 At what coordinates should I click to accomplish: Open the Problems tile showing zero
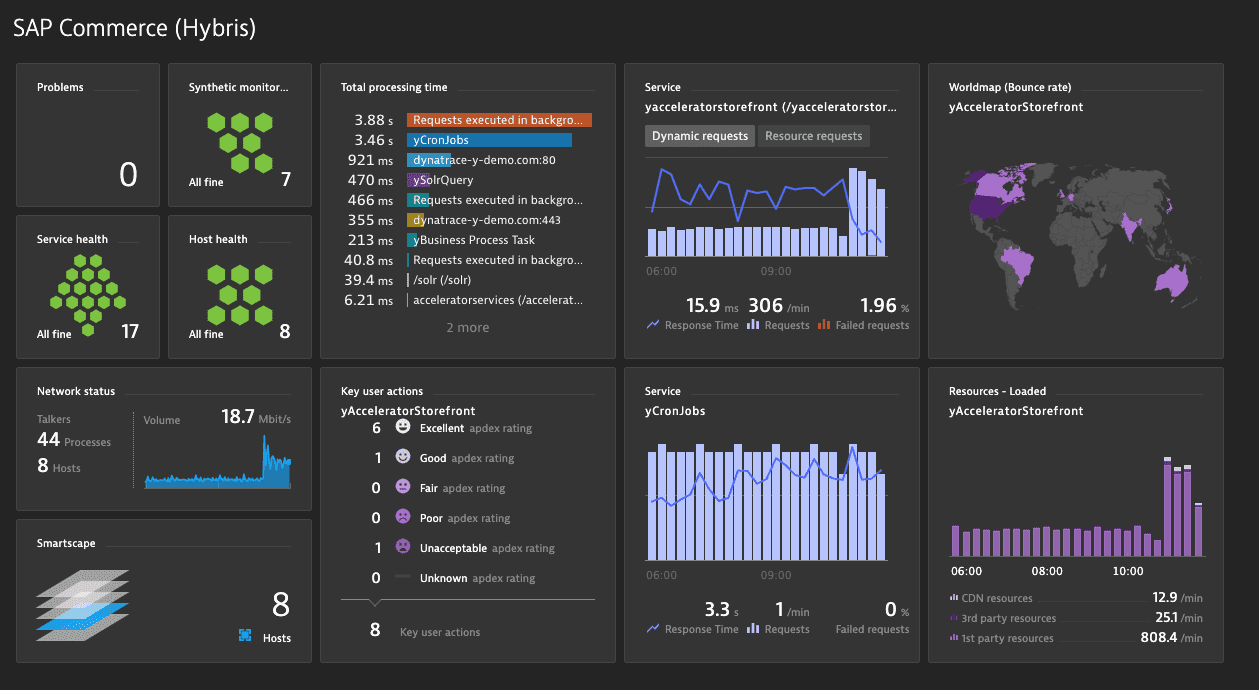pos(87,135)
